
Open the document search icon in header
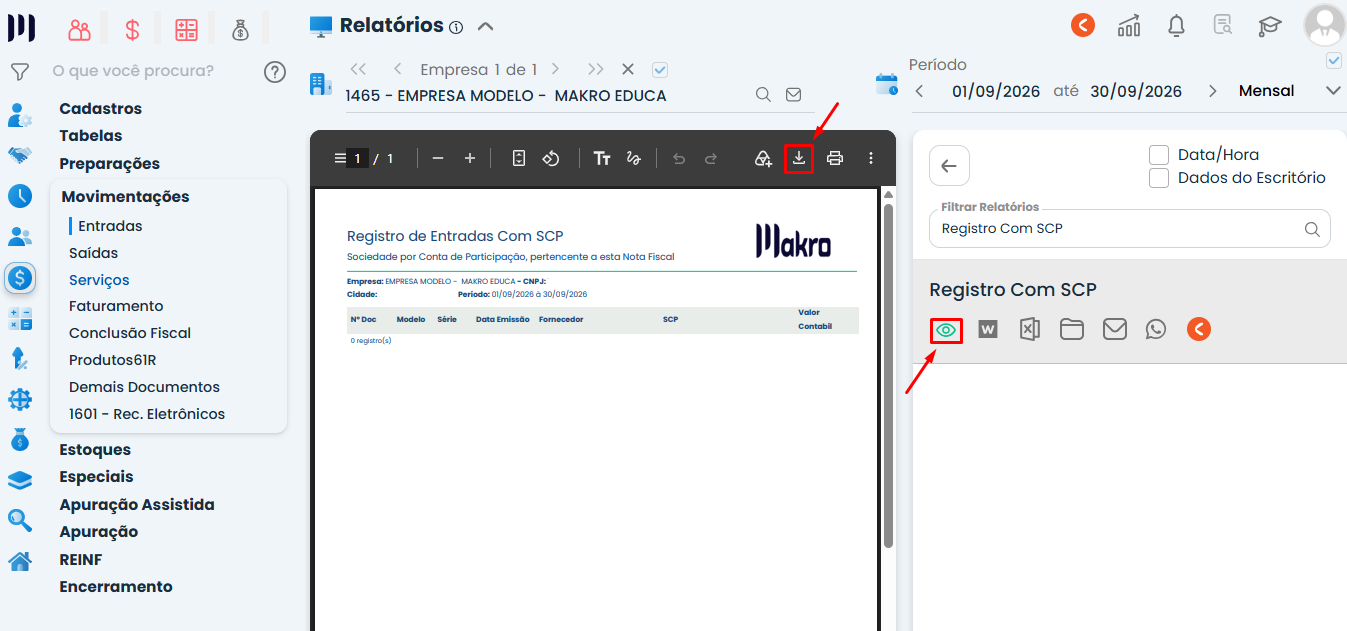coord(1223,25)
